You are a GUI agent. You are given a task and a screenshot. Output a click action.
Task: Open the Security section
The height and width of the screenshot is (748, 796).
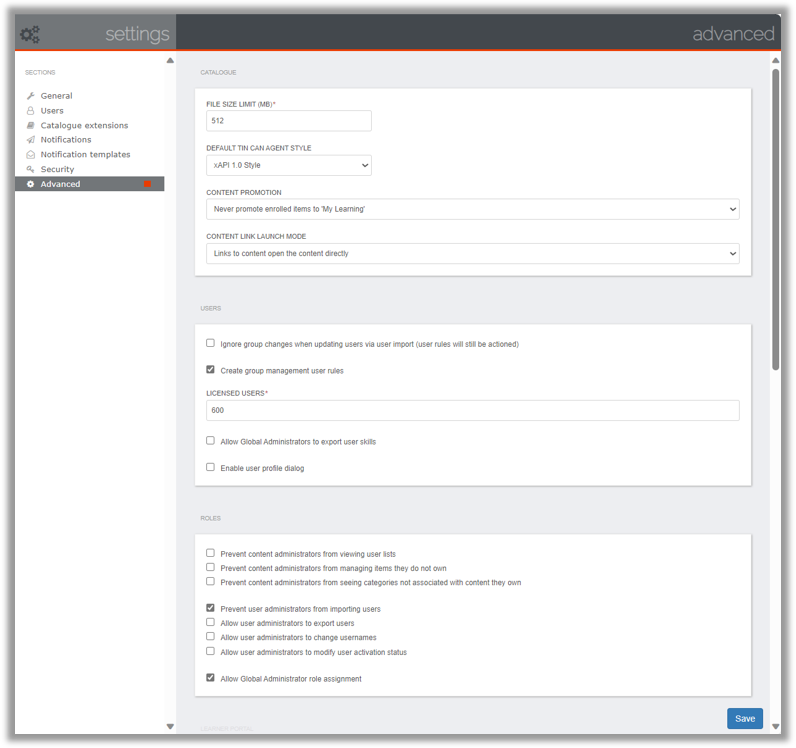click(57, 169)
